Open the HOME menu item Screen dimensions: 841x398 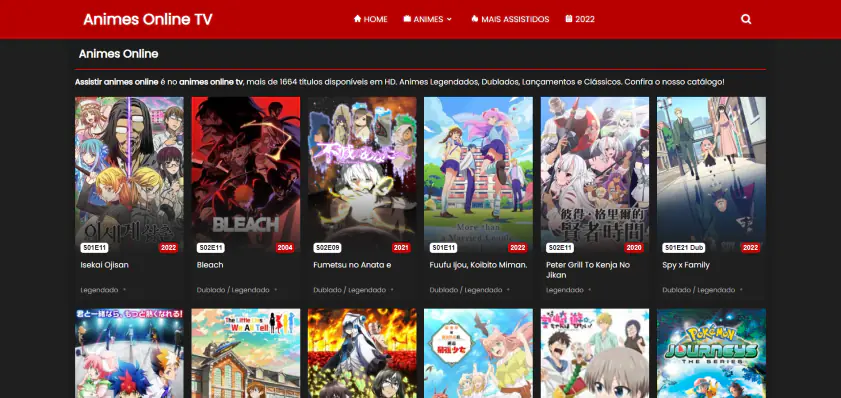pyautogui.click(x=371, y=19)
